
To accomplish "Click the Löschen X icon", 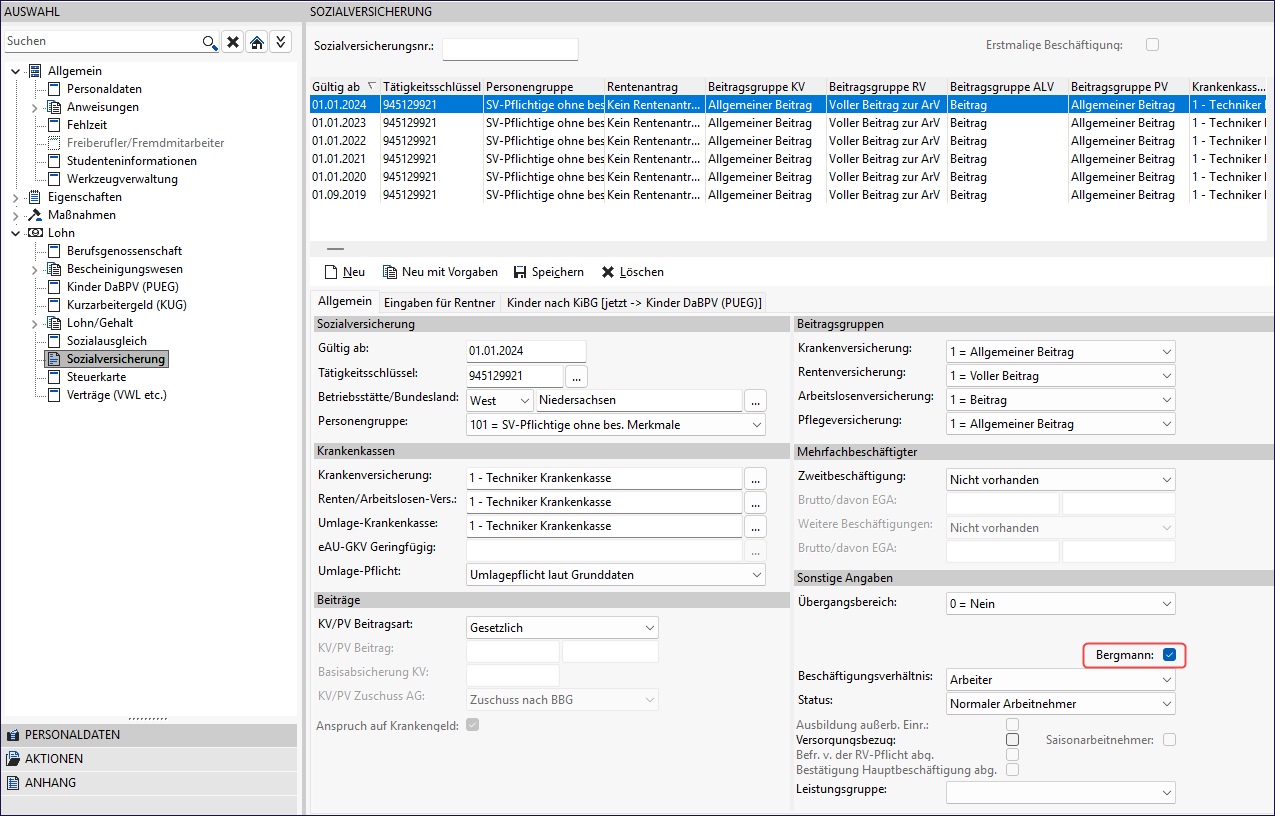I will (607, 272).
